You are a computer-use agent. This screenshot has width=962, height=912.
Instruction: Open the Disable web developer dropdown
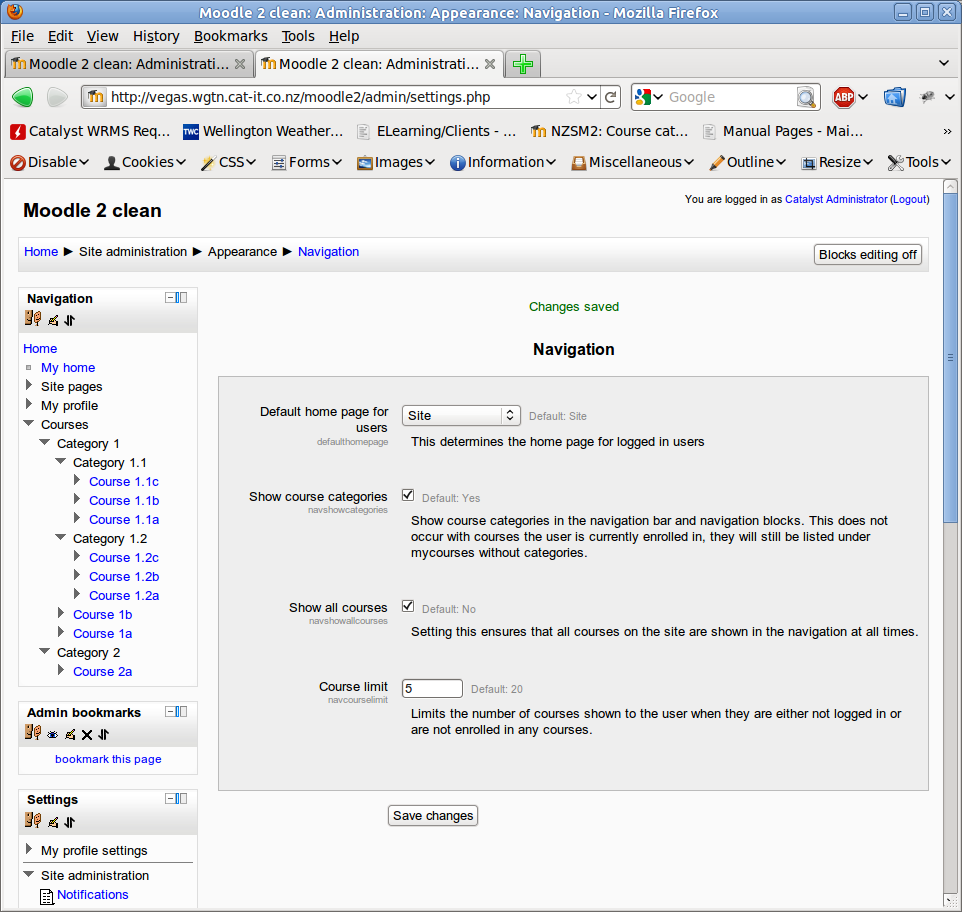click(49, 162)
